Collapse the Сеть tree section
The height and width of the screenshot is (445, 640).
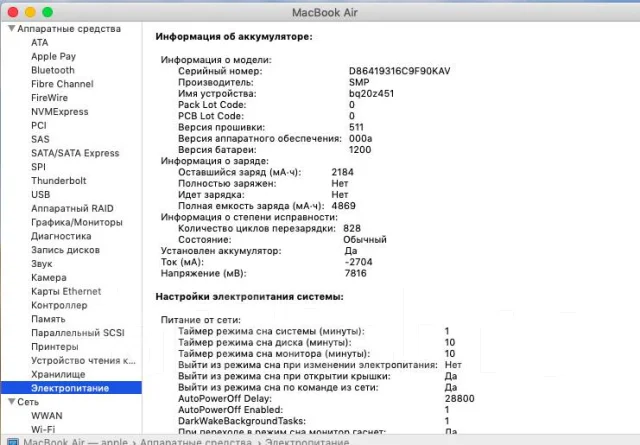tap(11, 402)
